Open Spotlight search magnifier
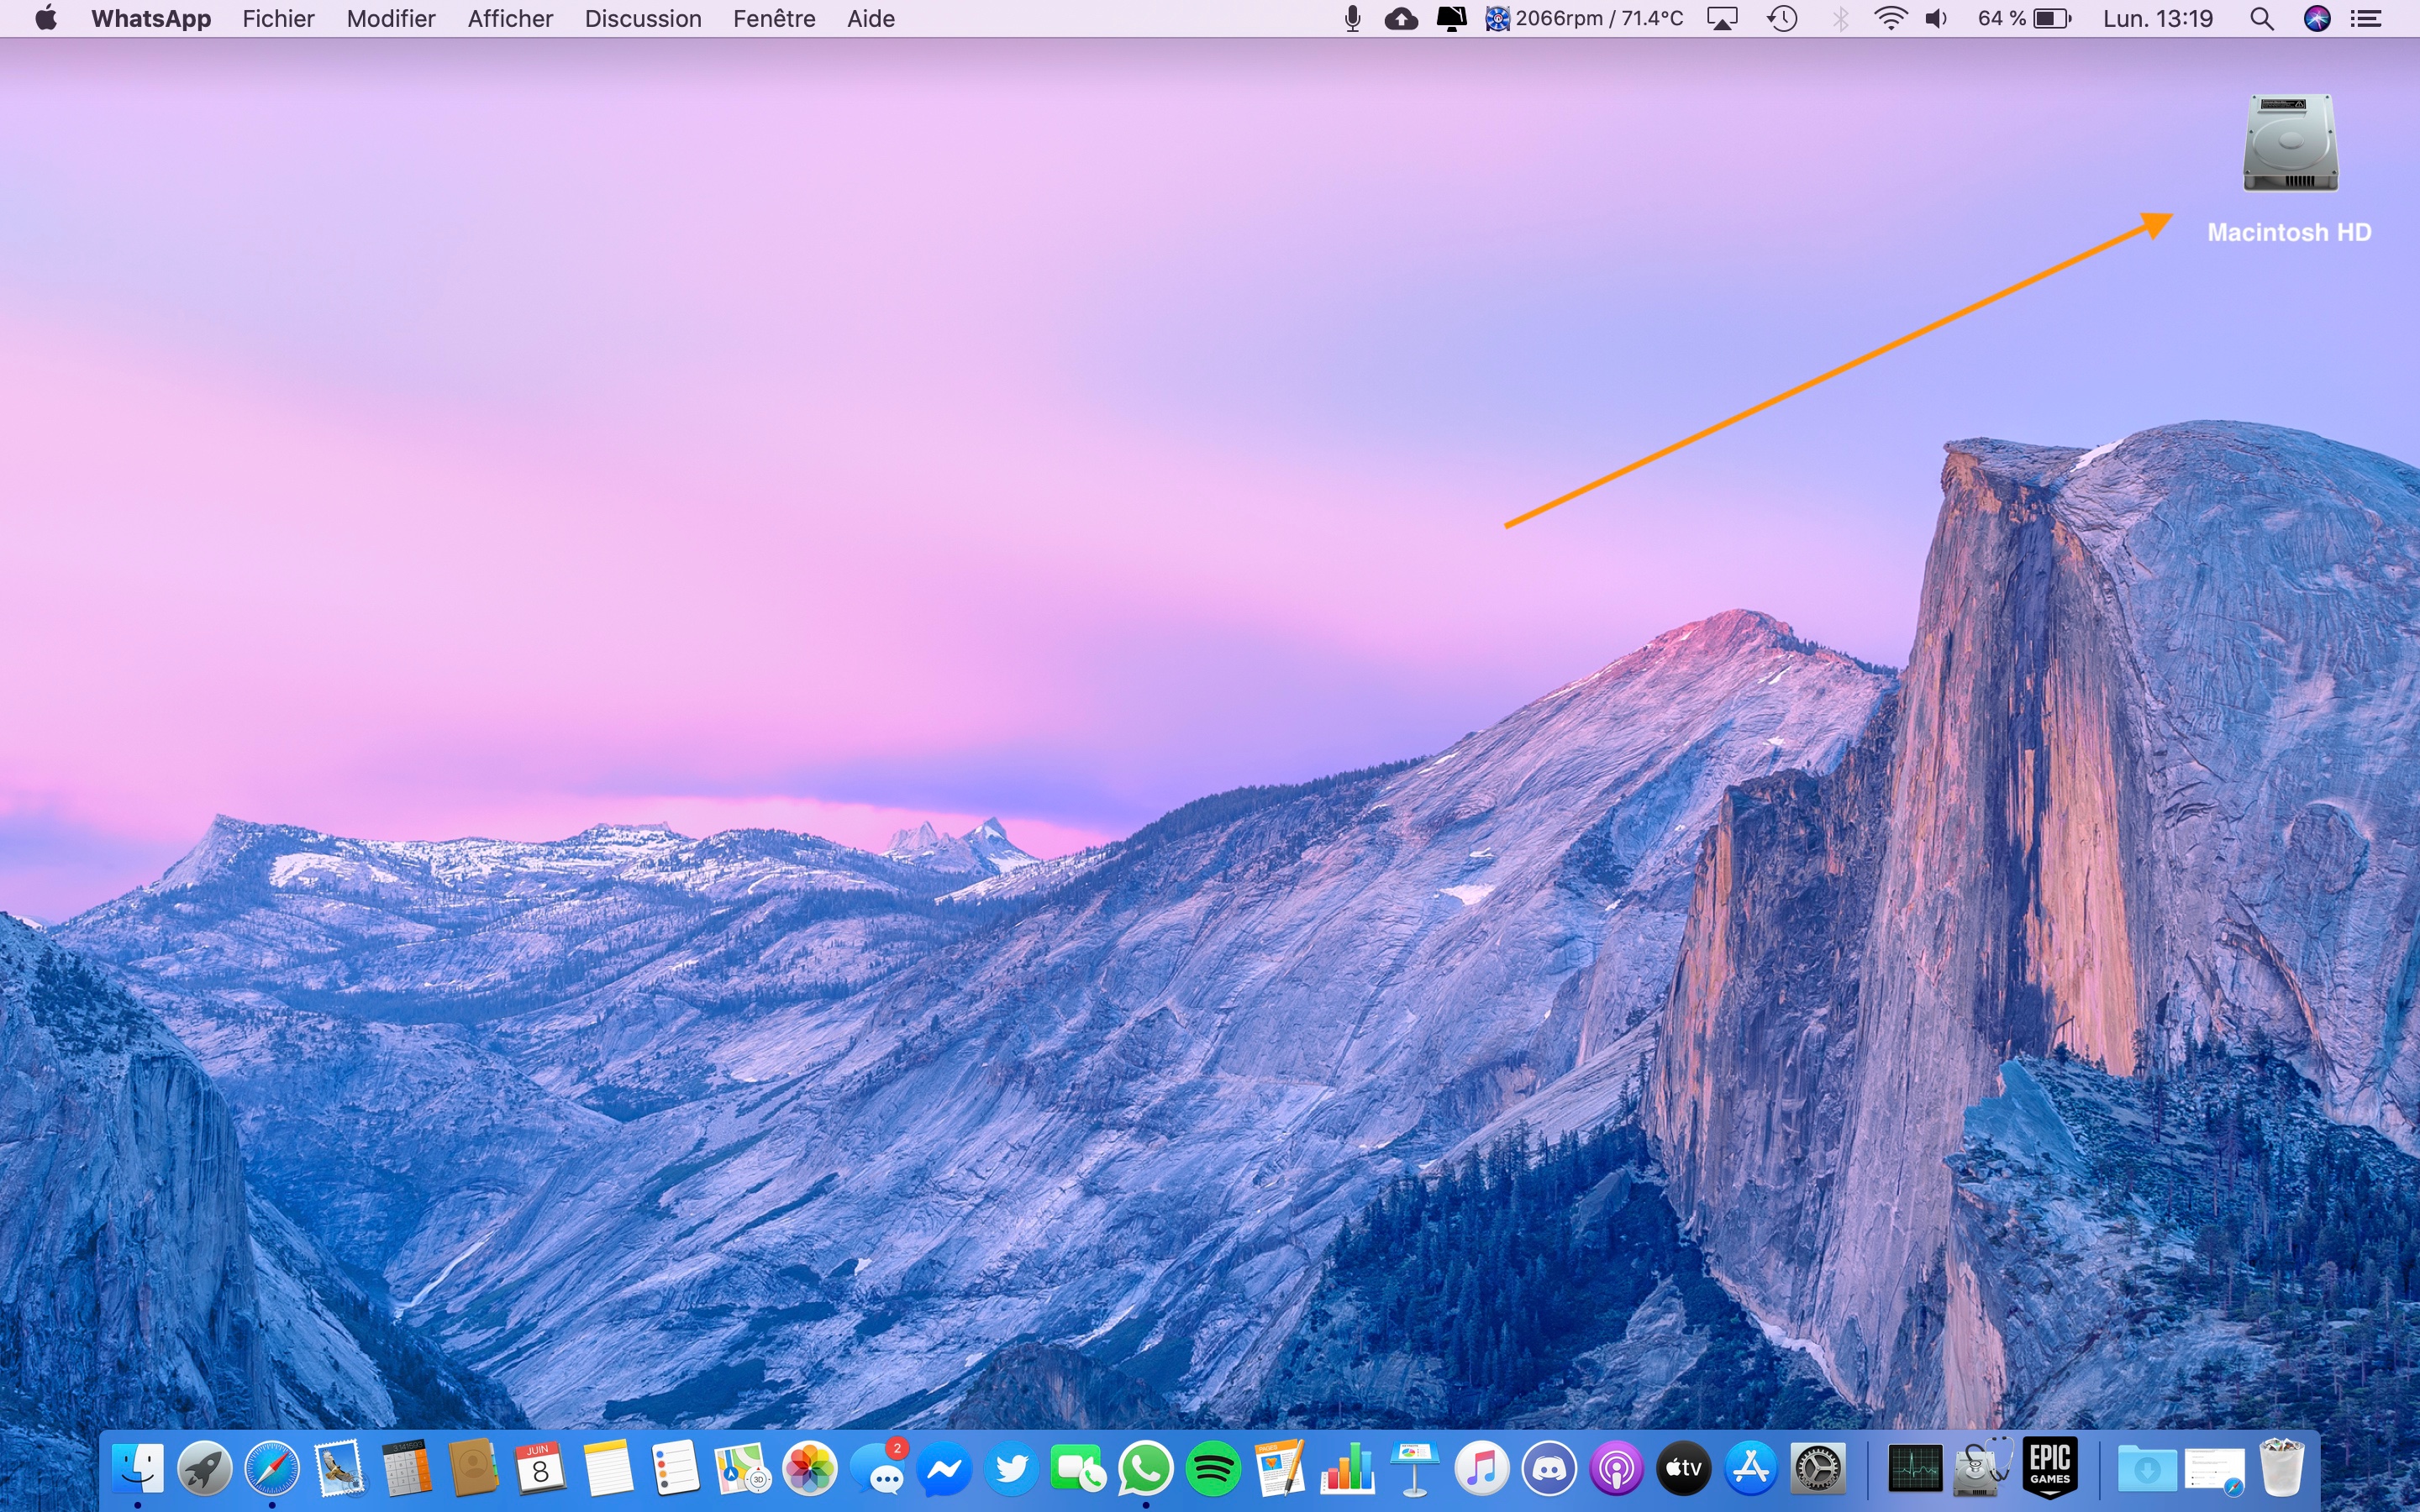This screenshot has width=2420, height=1512. 2261,19
